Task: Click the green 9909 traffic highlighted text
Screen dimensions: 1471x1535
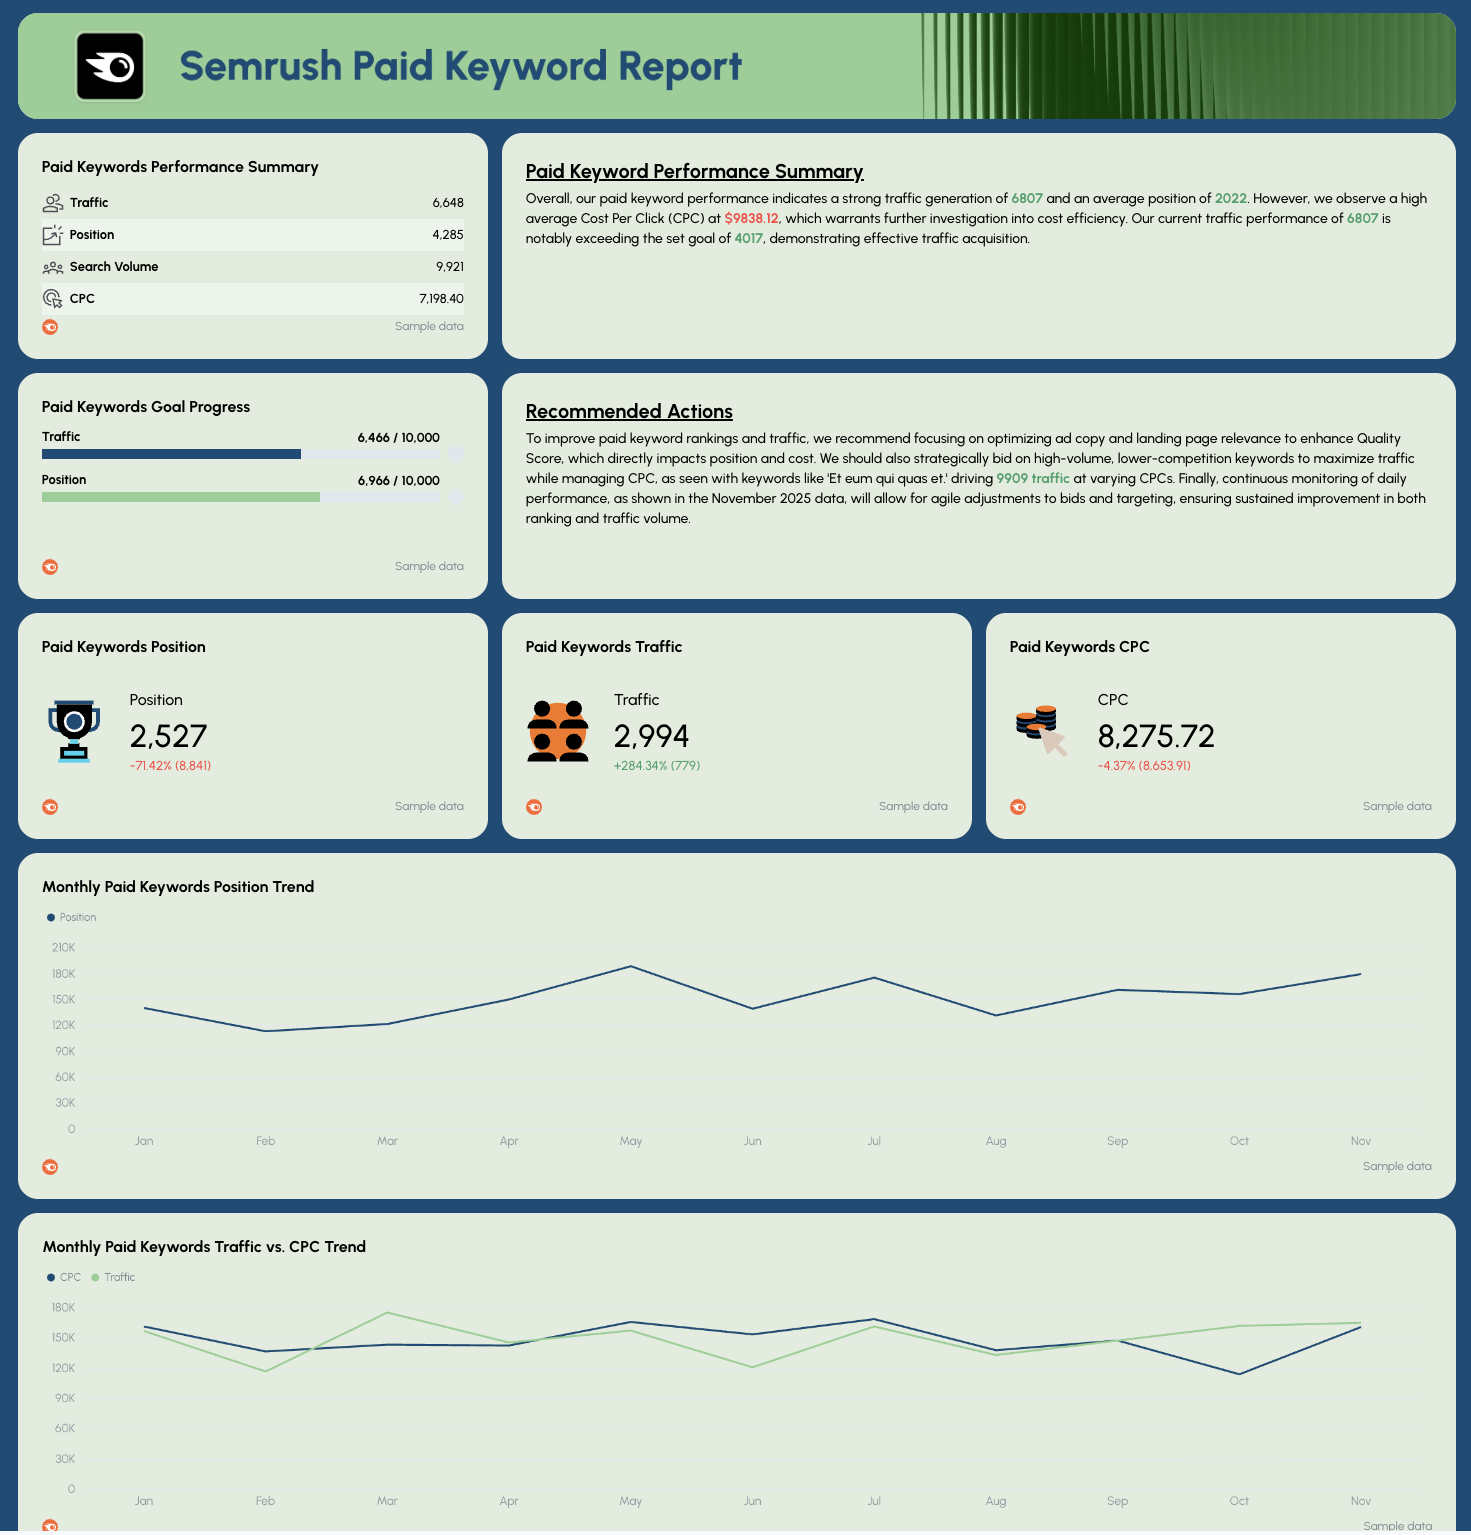Action: point(1032,478)
